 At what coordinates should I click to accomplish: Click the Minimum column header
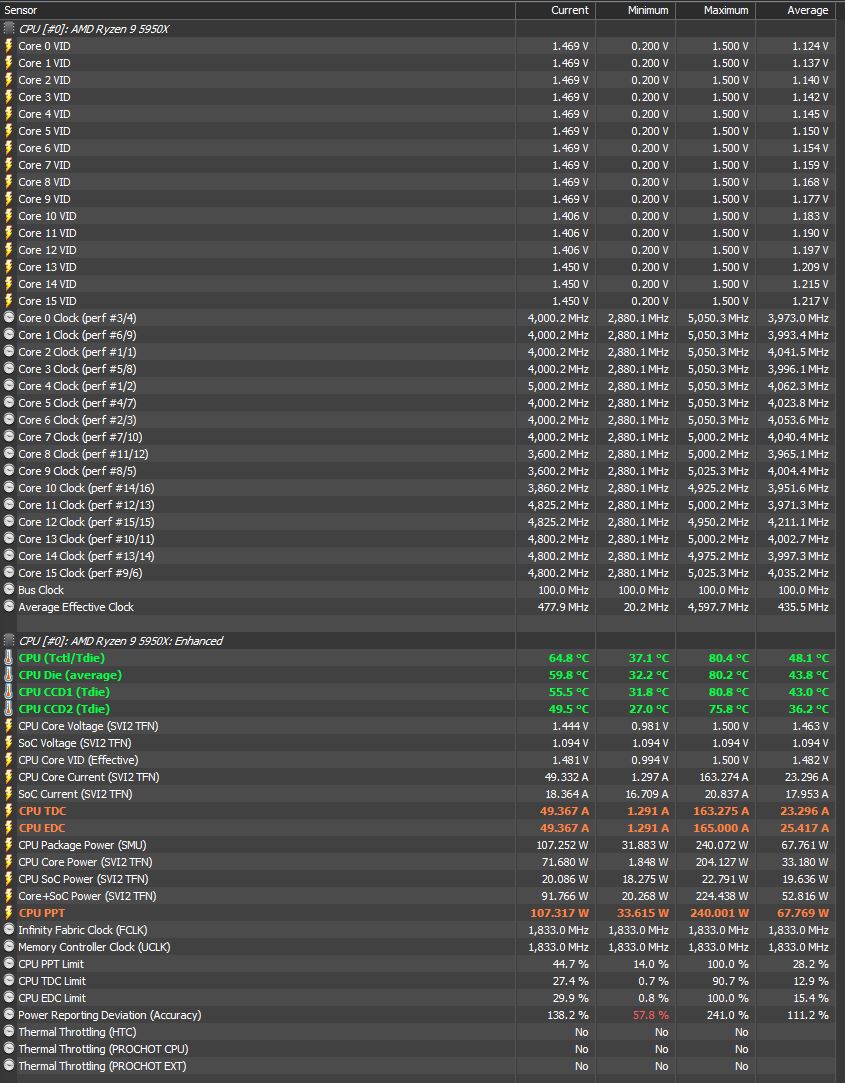pos(636,10)
